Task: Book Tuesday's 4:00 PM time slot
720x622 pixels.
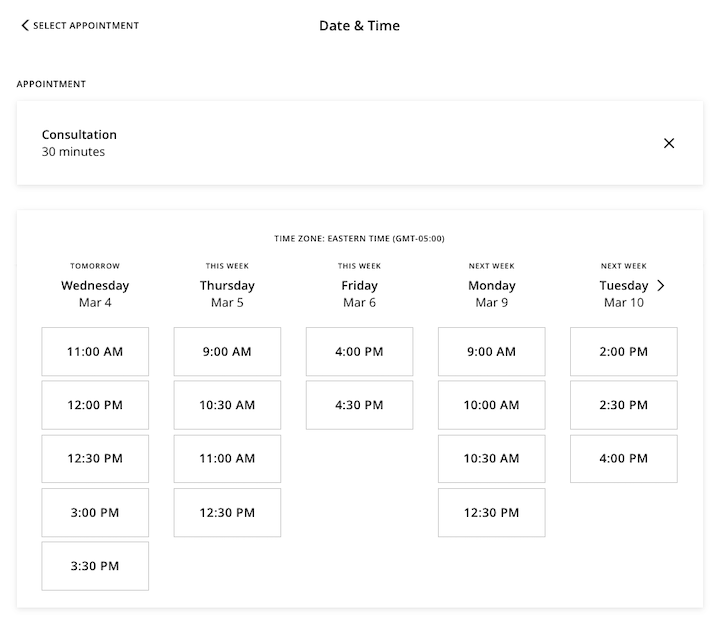Action: click(623, 459)
